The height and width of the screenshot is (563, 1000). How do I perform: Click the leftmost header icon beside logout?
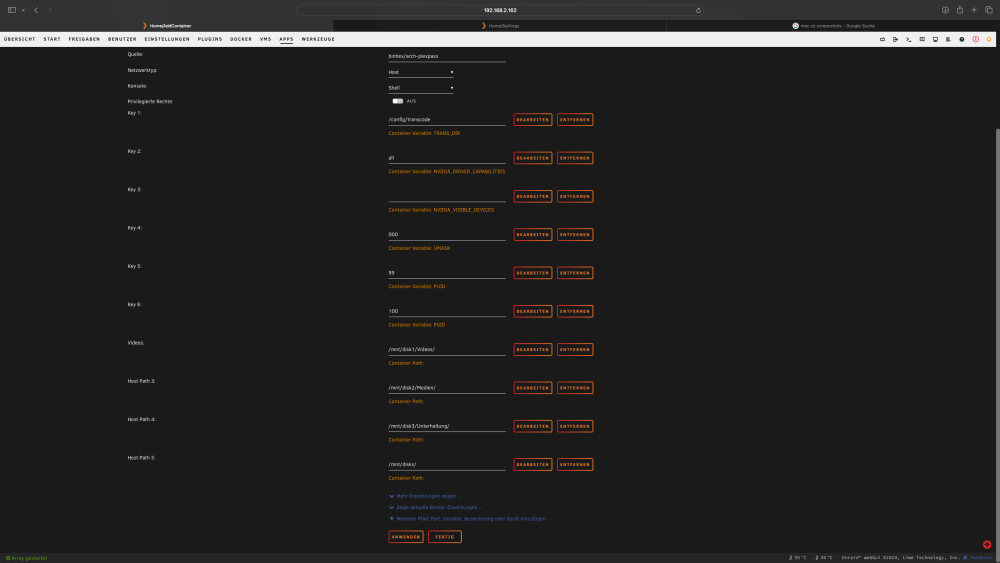pyautogui.click(x=883, y=40)
